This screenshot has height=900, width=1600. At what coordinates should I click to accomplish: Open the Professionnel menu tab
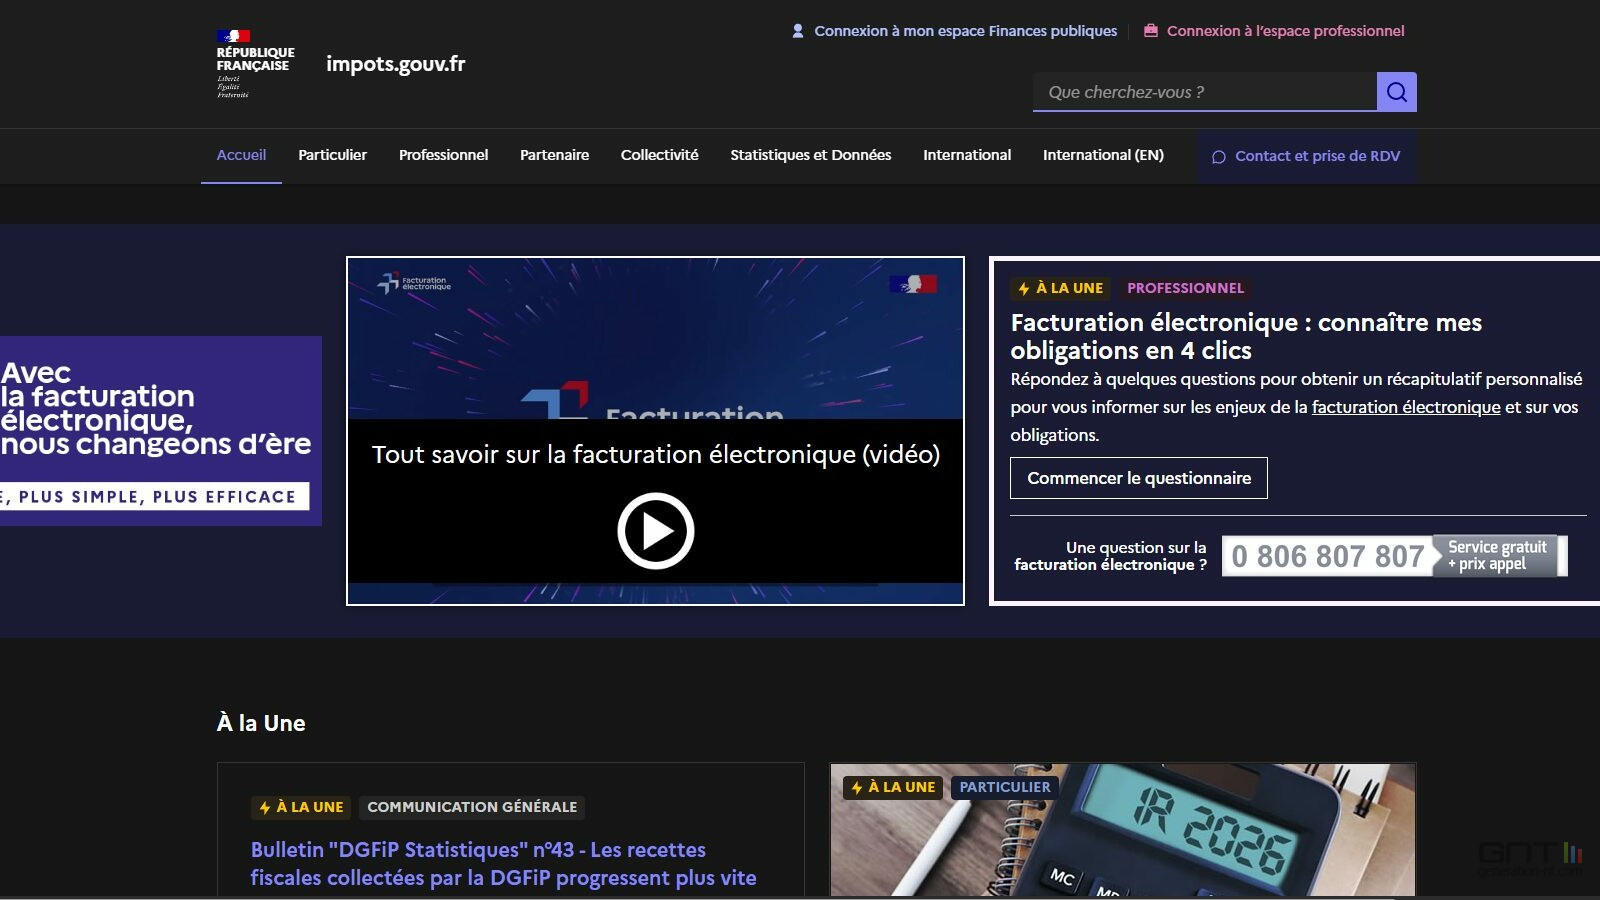pos(443,155)
